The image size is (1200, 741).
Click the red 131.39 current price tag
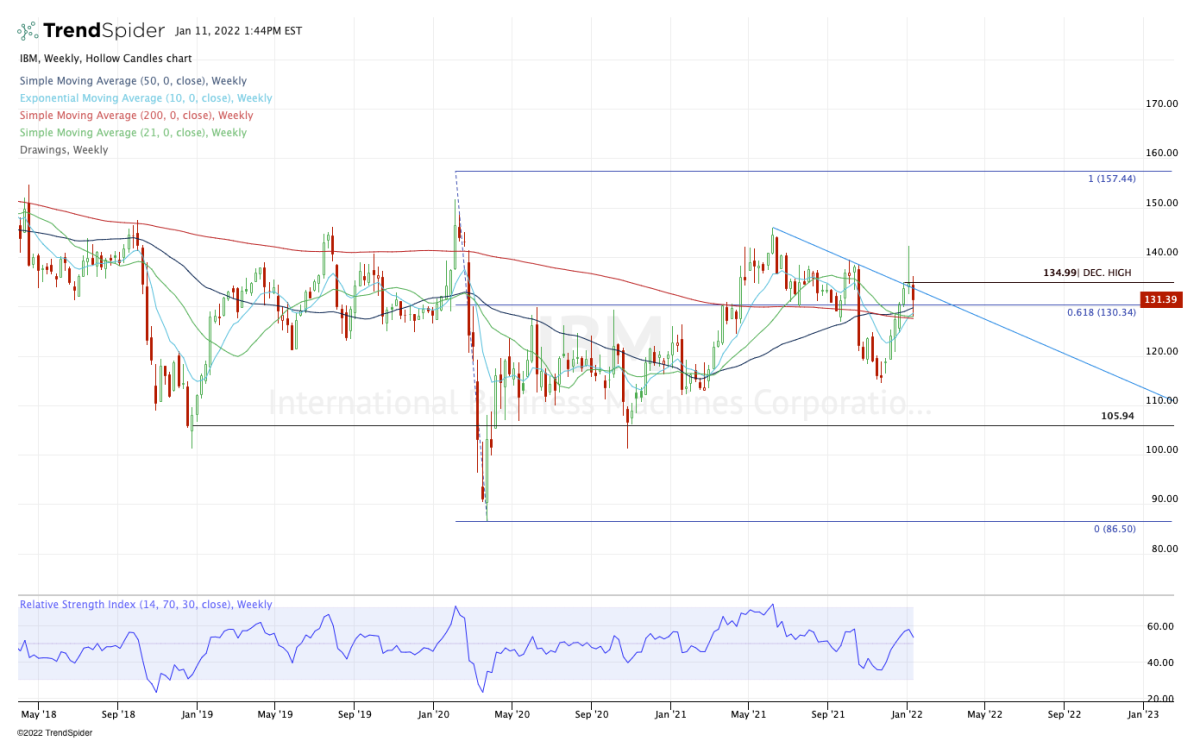[1160, 299]
